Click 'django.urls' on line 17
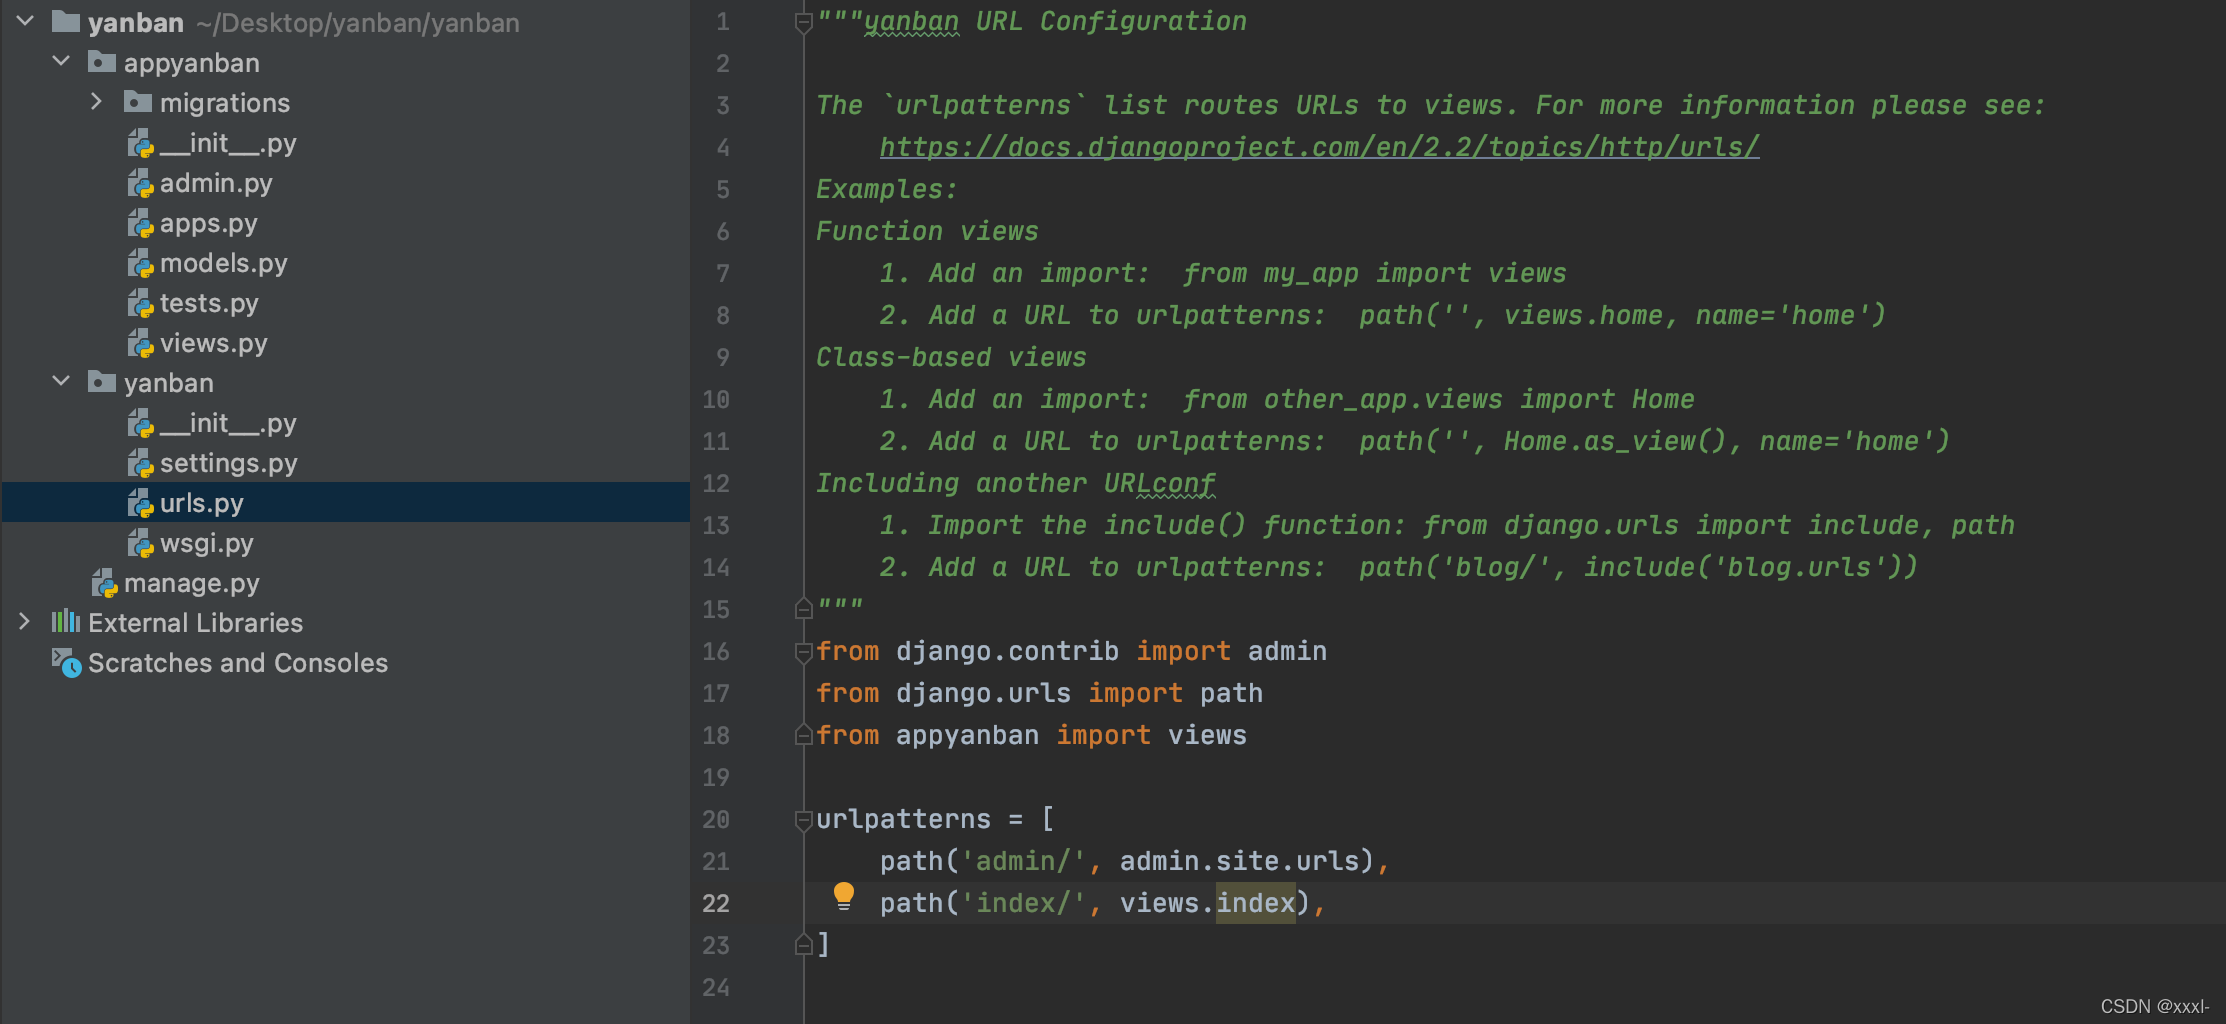This screenshot has height=1024, width=2226. click(x=983, y=693)
